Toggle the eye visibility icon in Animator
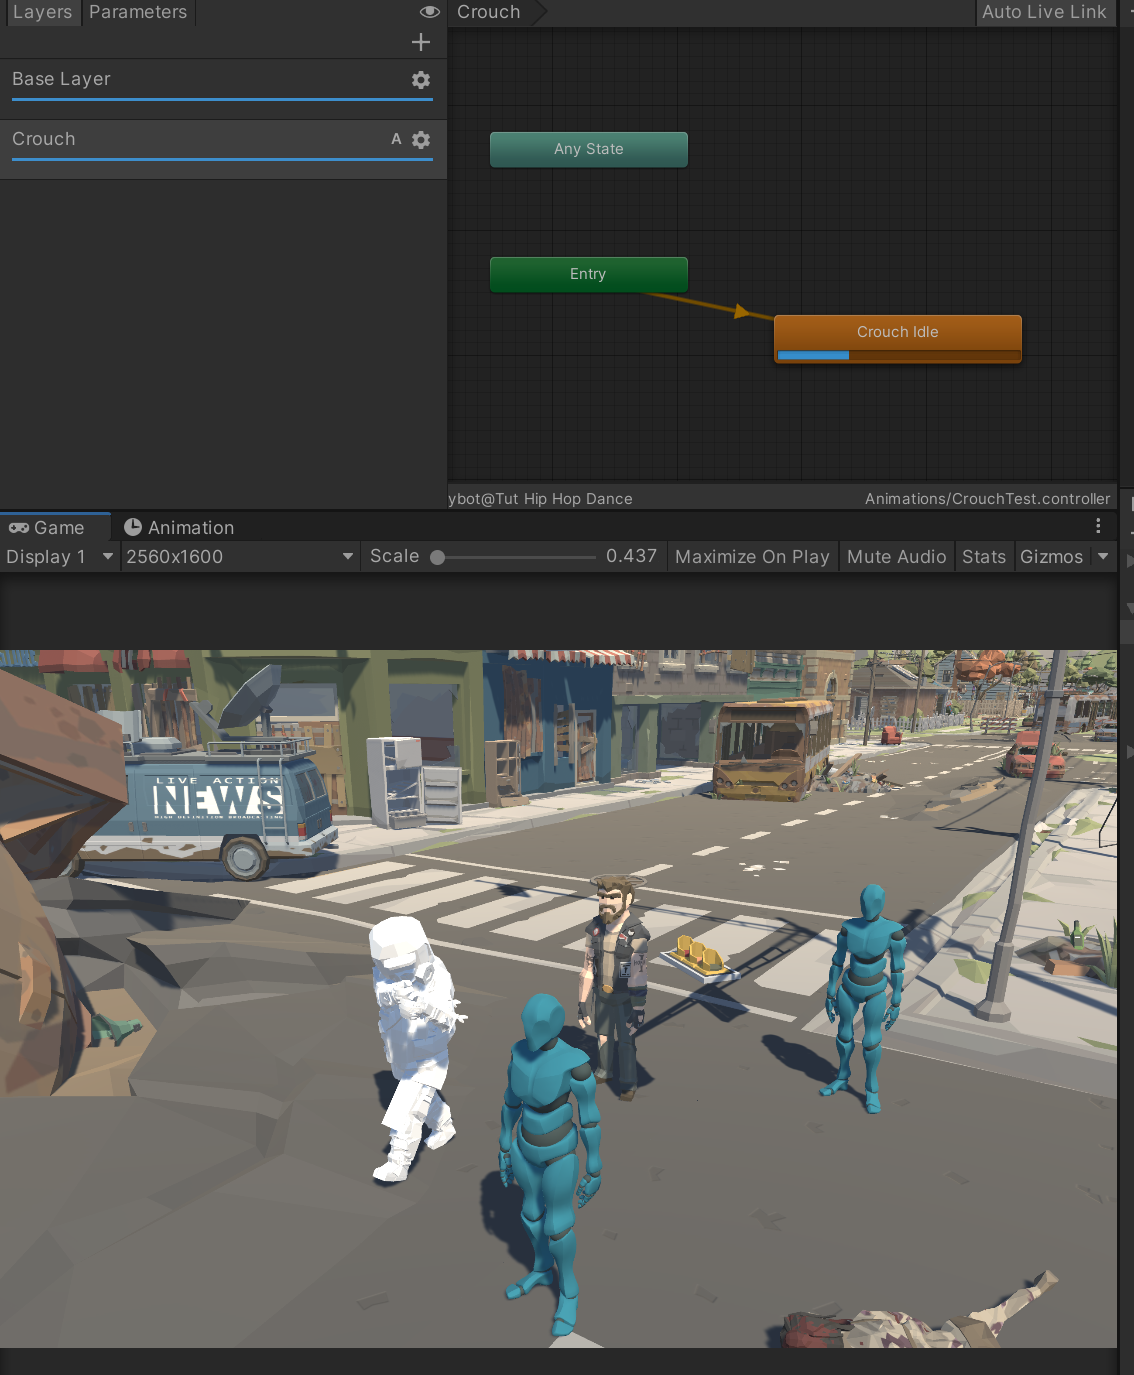This screenshot has width=1134, height=1375. [429, 12]
